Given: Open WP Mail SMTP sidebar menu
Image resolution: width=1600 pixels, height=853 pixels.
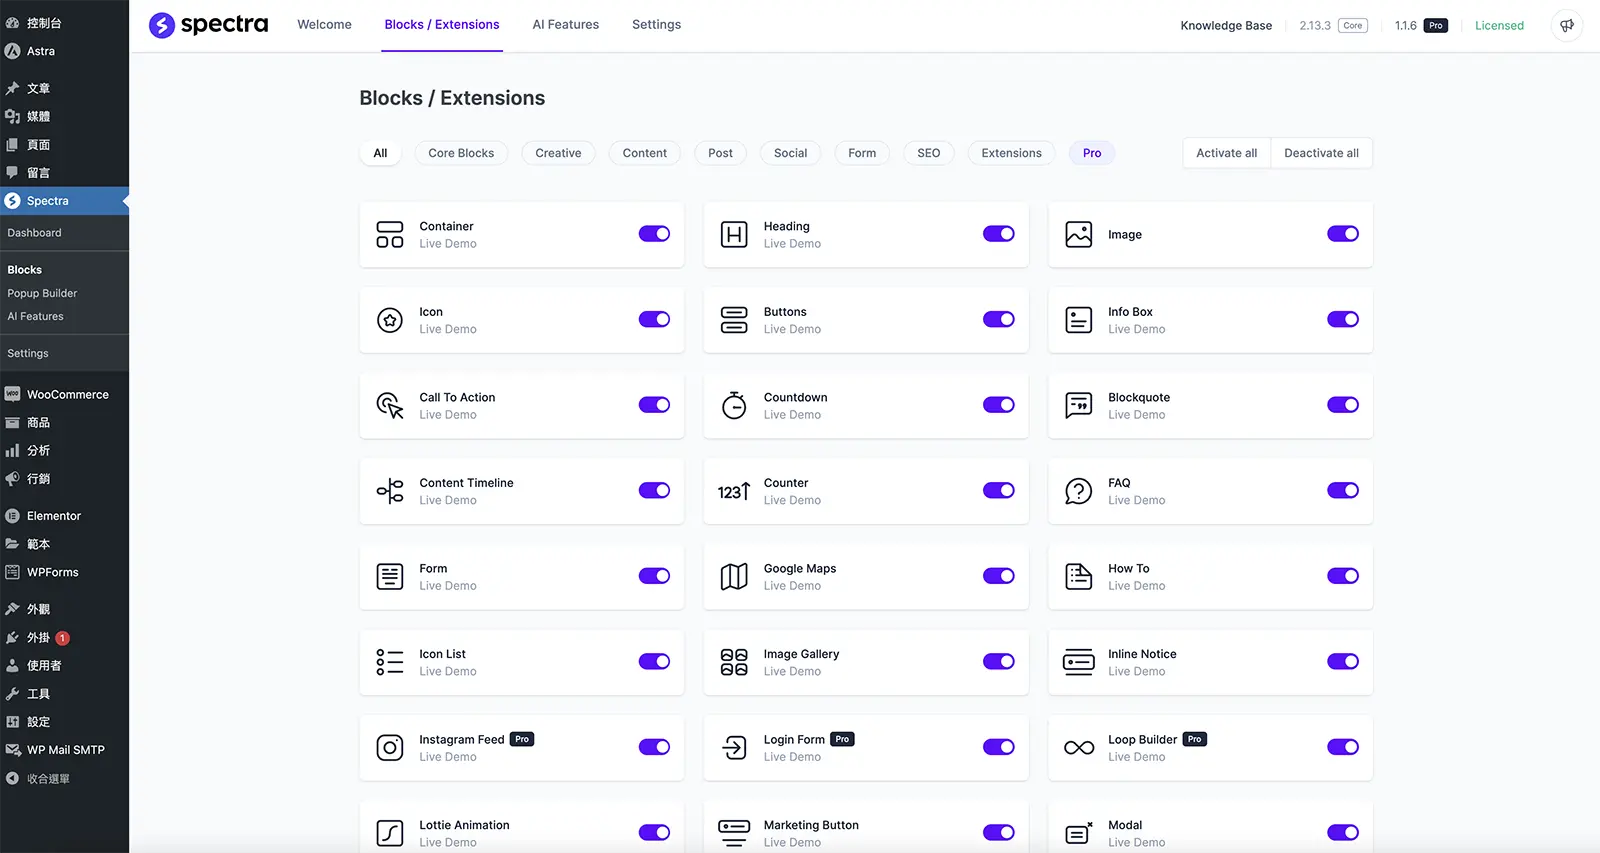Looking at the screenshot, I should (x=64, y=750).
